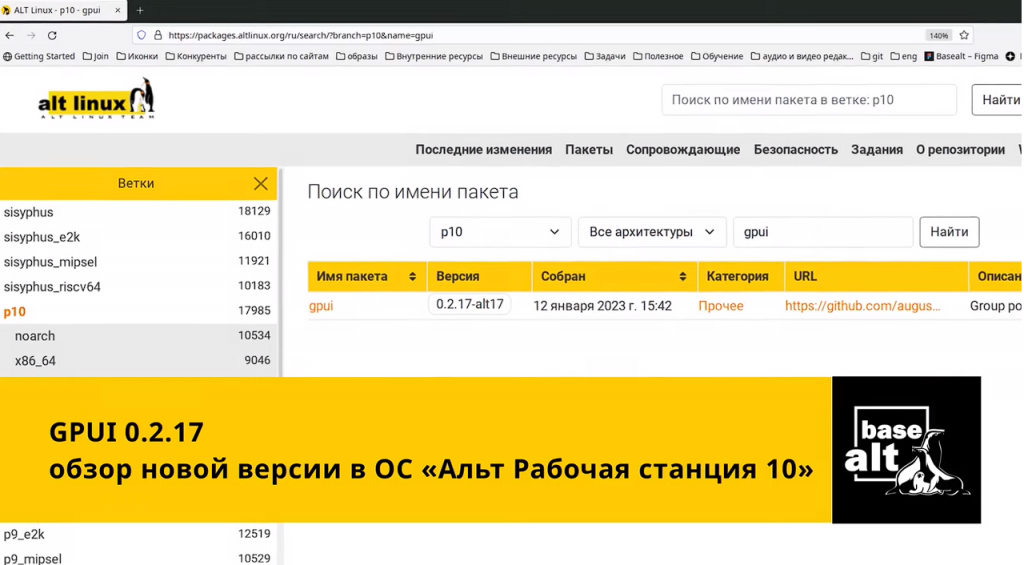1024x565 pixels.
Task: Open the eng bookmark folder
Action: coord(904,56)
